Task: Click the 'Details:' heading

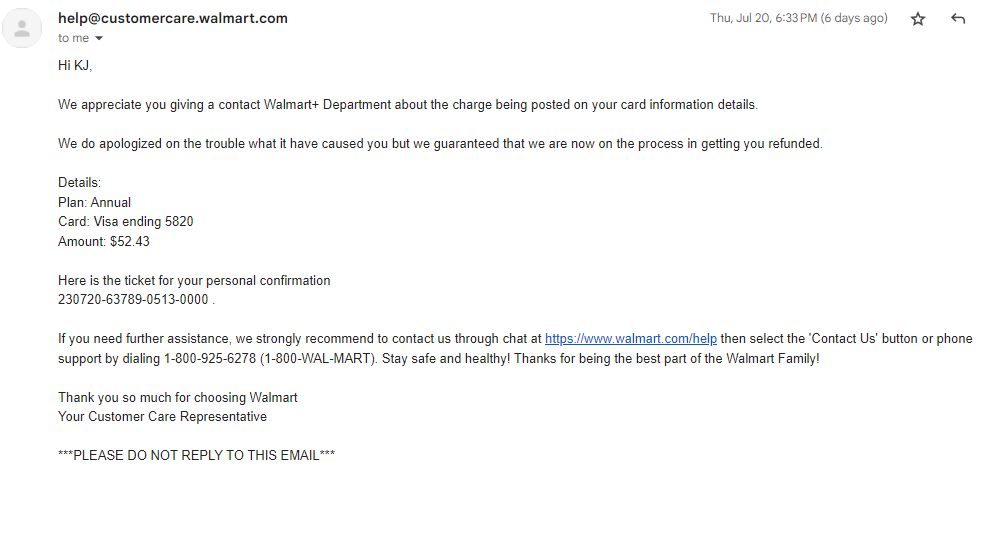Action: tap(79, 183)
